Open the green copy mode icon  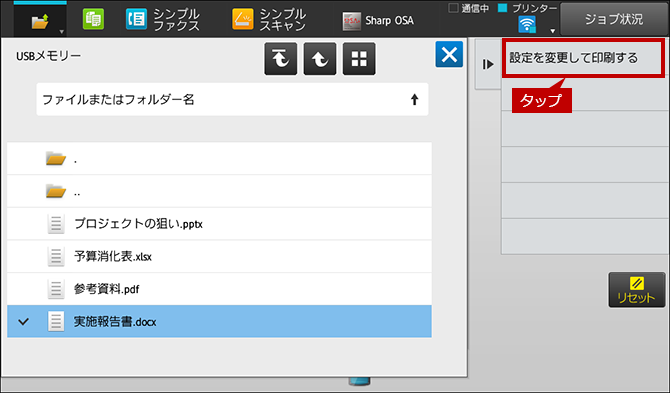[x=93, y=20]
